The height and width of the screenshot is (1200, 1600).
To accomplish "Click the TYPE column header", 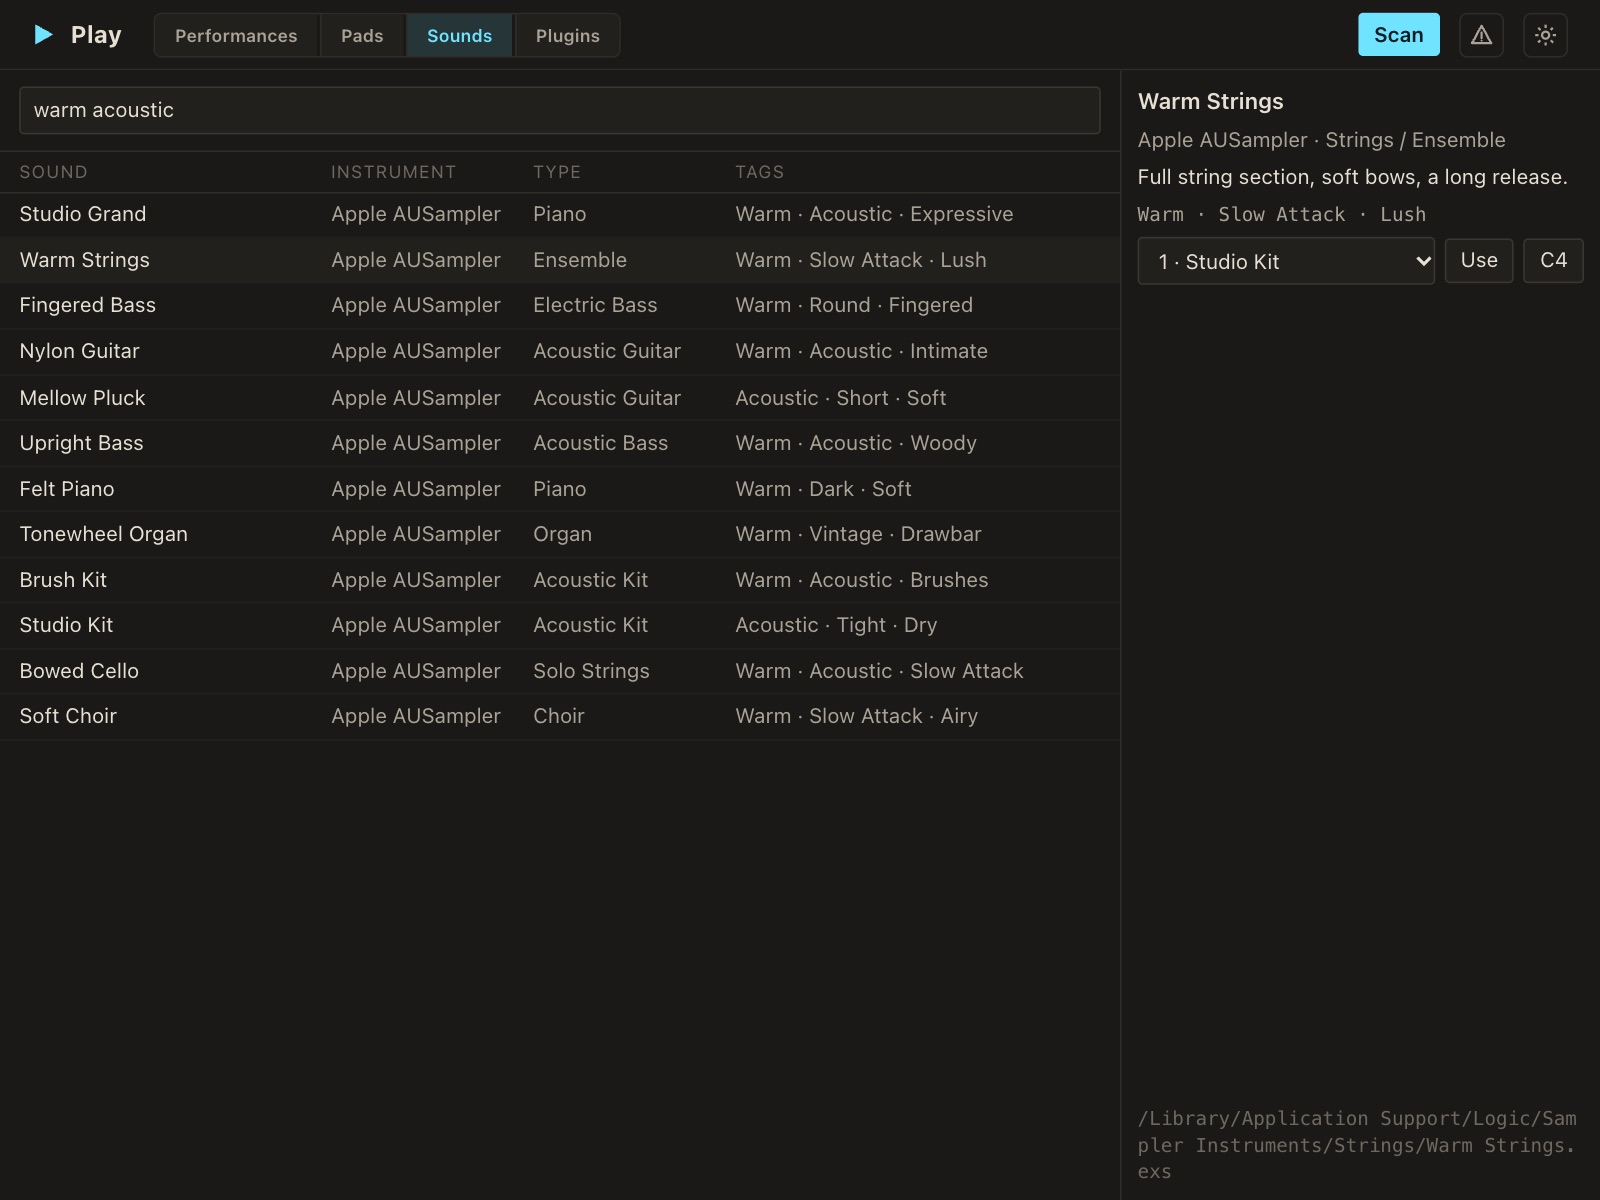I will click(557, 172).
